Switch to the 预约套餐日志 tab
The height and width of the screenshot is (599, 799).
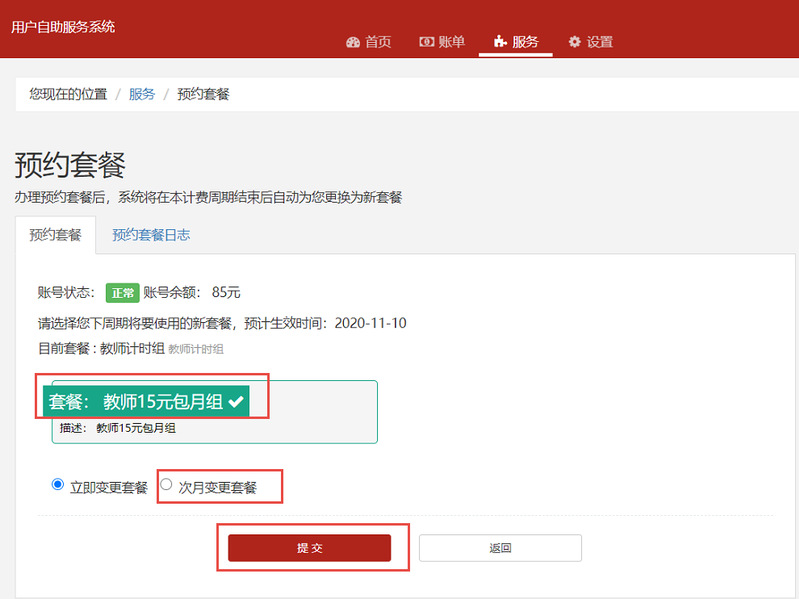[151, 235]
